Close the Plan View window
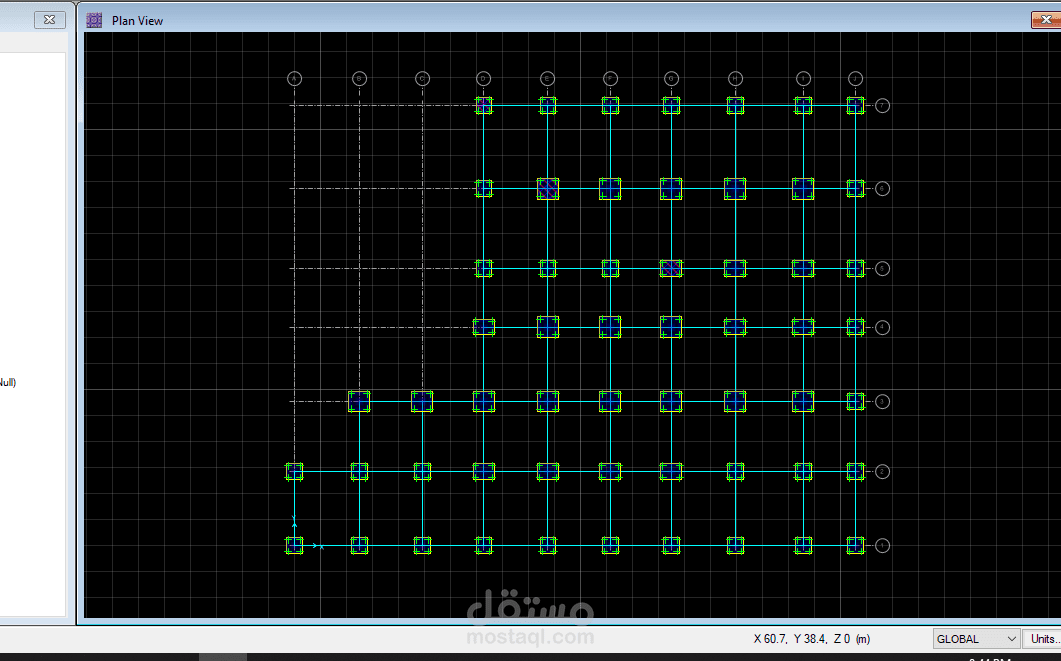1061x661 pixels. click(x=1045, y=20)
